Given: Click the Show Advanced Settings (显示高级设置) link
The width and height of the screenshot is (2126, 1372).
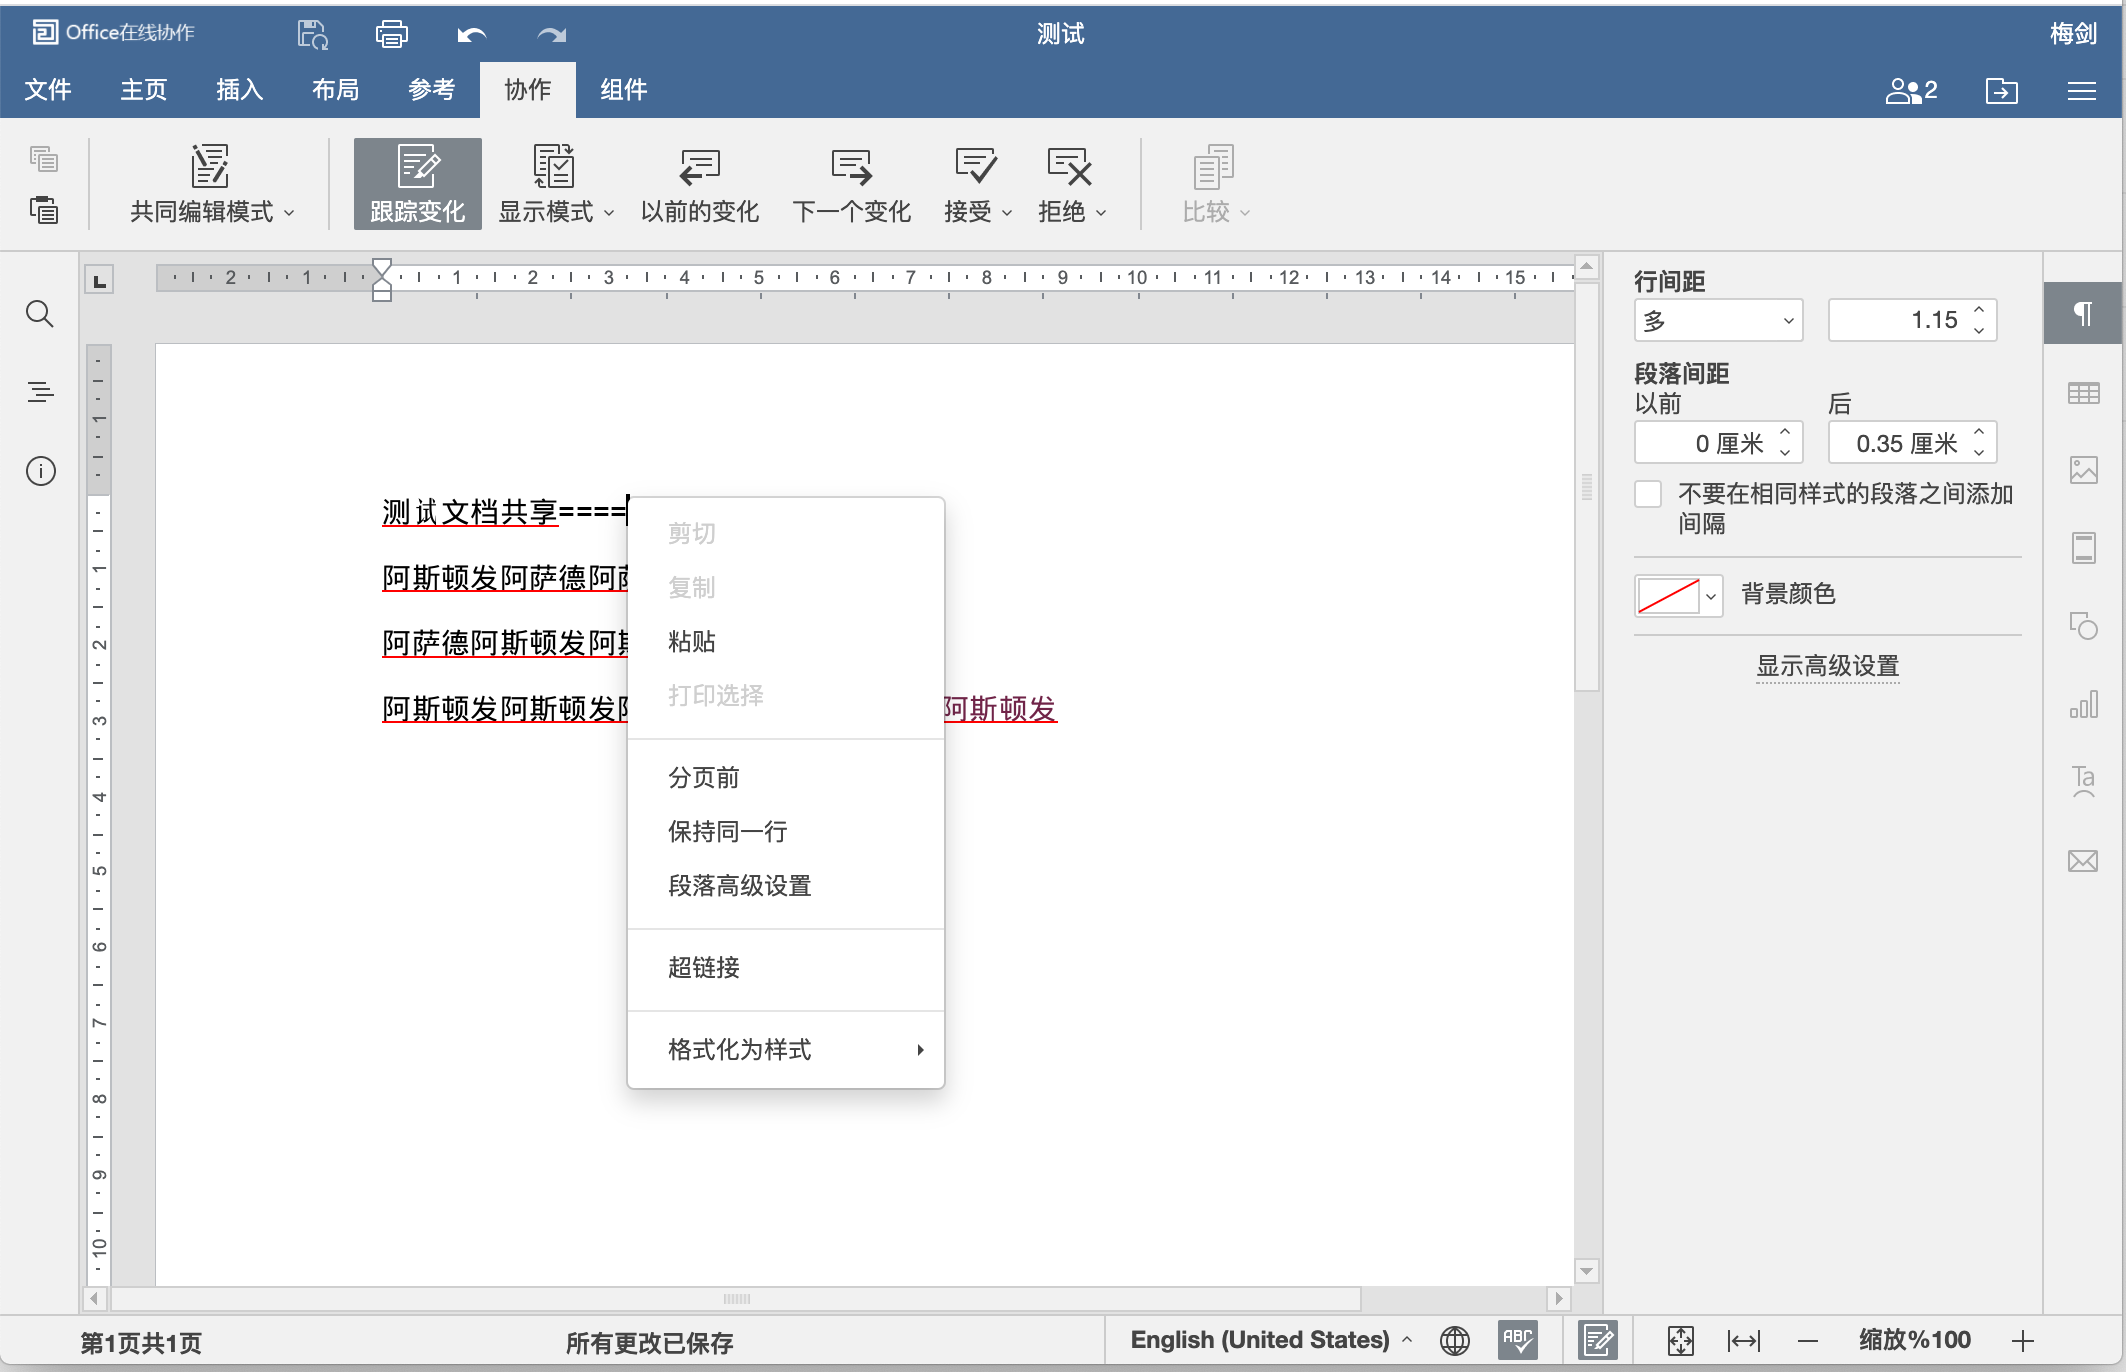Looking at the screenshot, I should [1827, 666].
